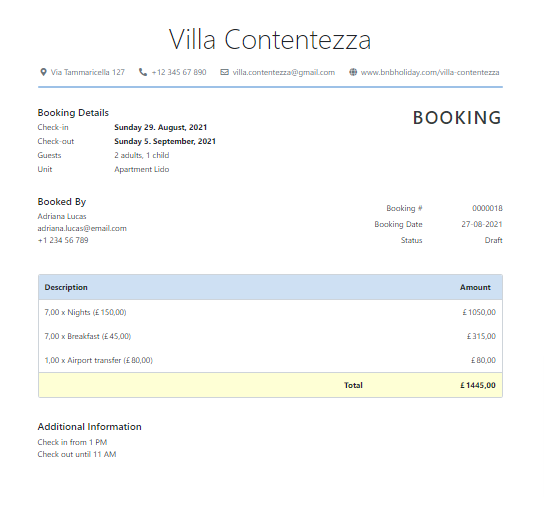Viewport: 544px width, 506px height.
Task: Click the check-out date Sunday 5. September
Action: [165, 141]
